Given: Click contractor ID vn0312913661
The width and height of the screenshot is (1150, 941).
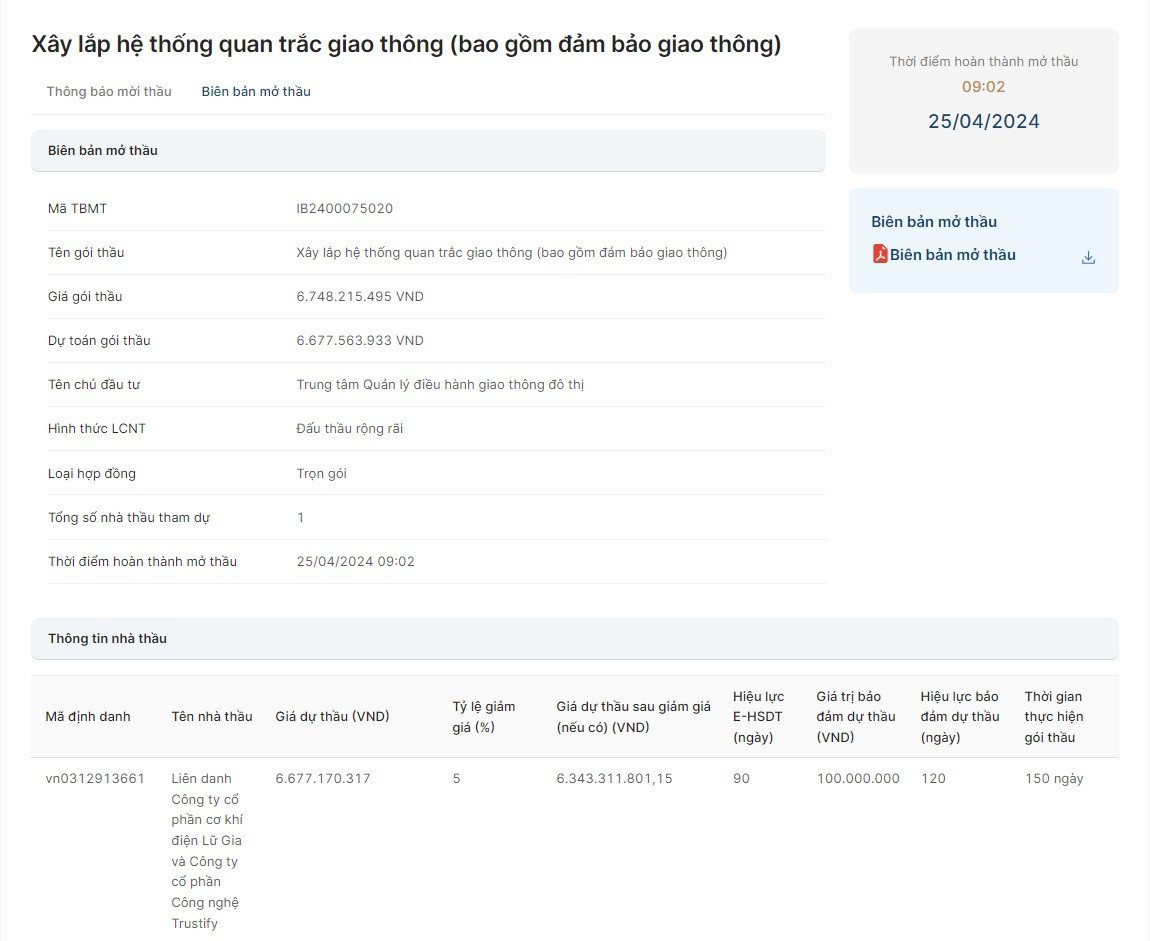Looking at the screenshot, I should click(95, 778).
